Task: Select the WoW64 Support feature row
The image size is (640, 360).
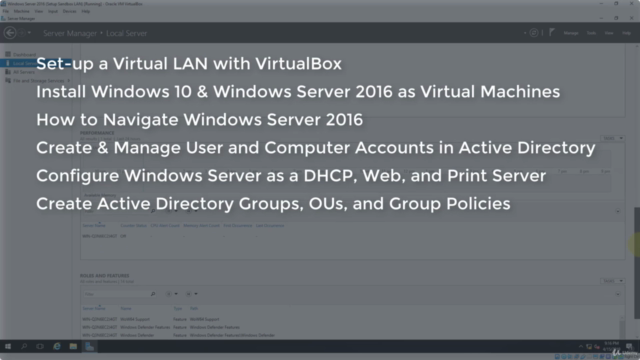Action: click(x=351, y=319)
